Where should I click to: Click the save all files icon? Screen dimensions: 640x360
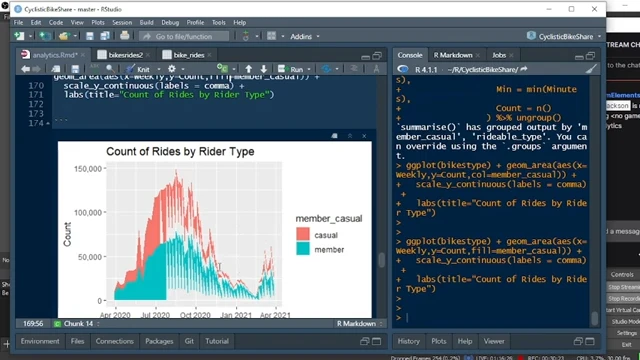(105, 36)
